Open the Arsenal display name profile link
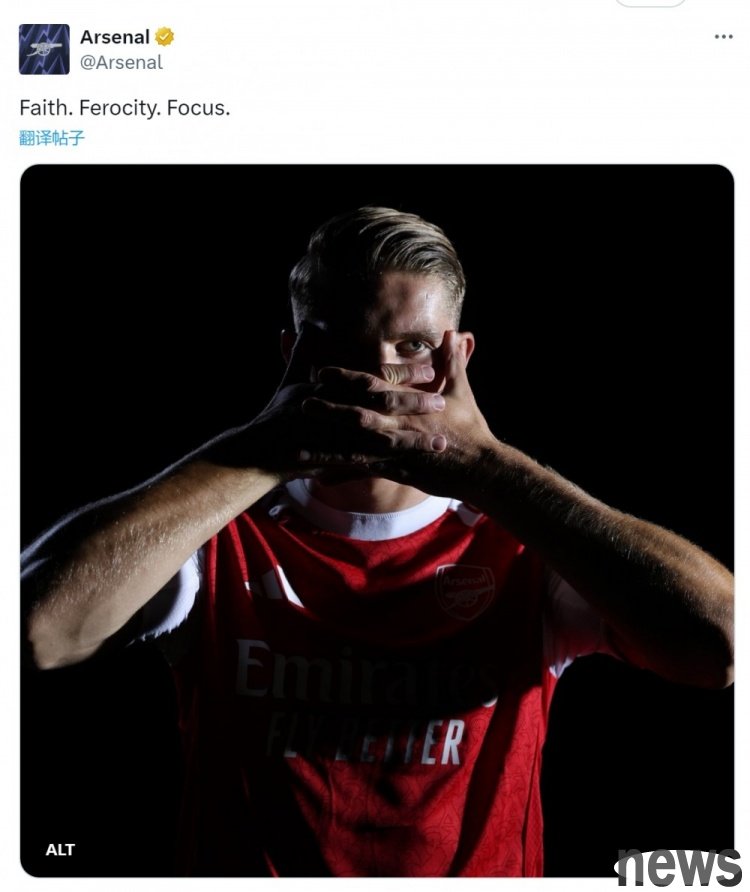This screenshot has width=750, height=892. pyautogui.click(x=114, y=37)
